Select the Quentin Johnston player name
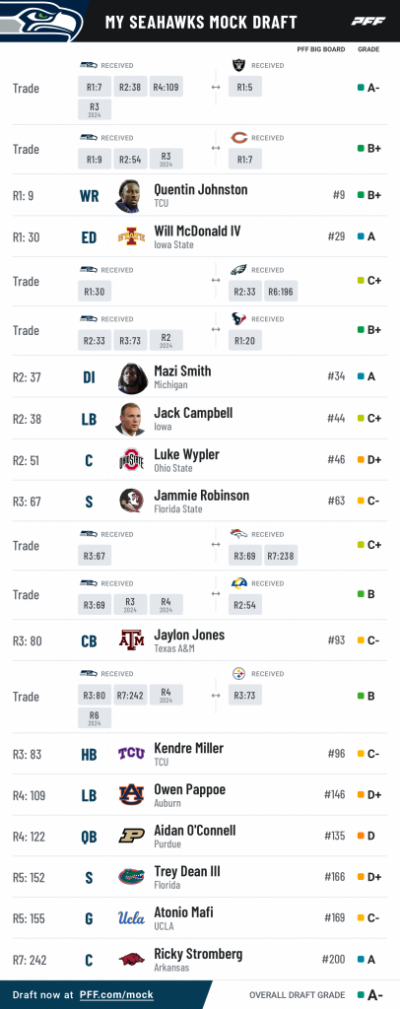Viewport: 400px width, 1009px height. [201, 189]
